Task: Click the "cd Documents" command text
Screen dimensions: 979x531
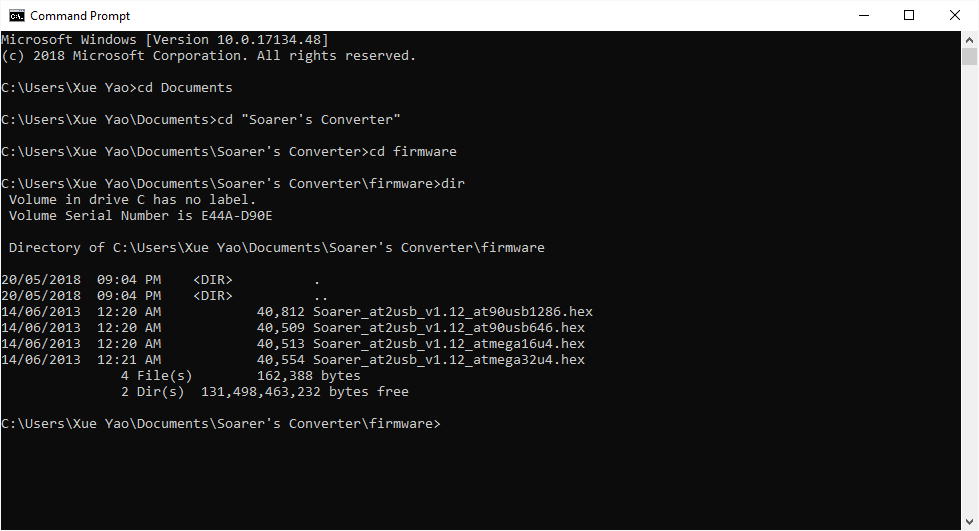Action: point(184,88)
